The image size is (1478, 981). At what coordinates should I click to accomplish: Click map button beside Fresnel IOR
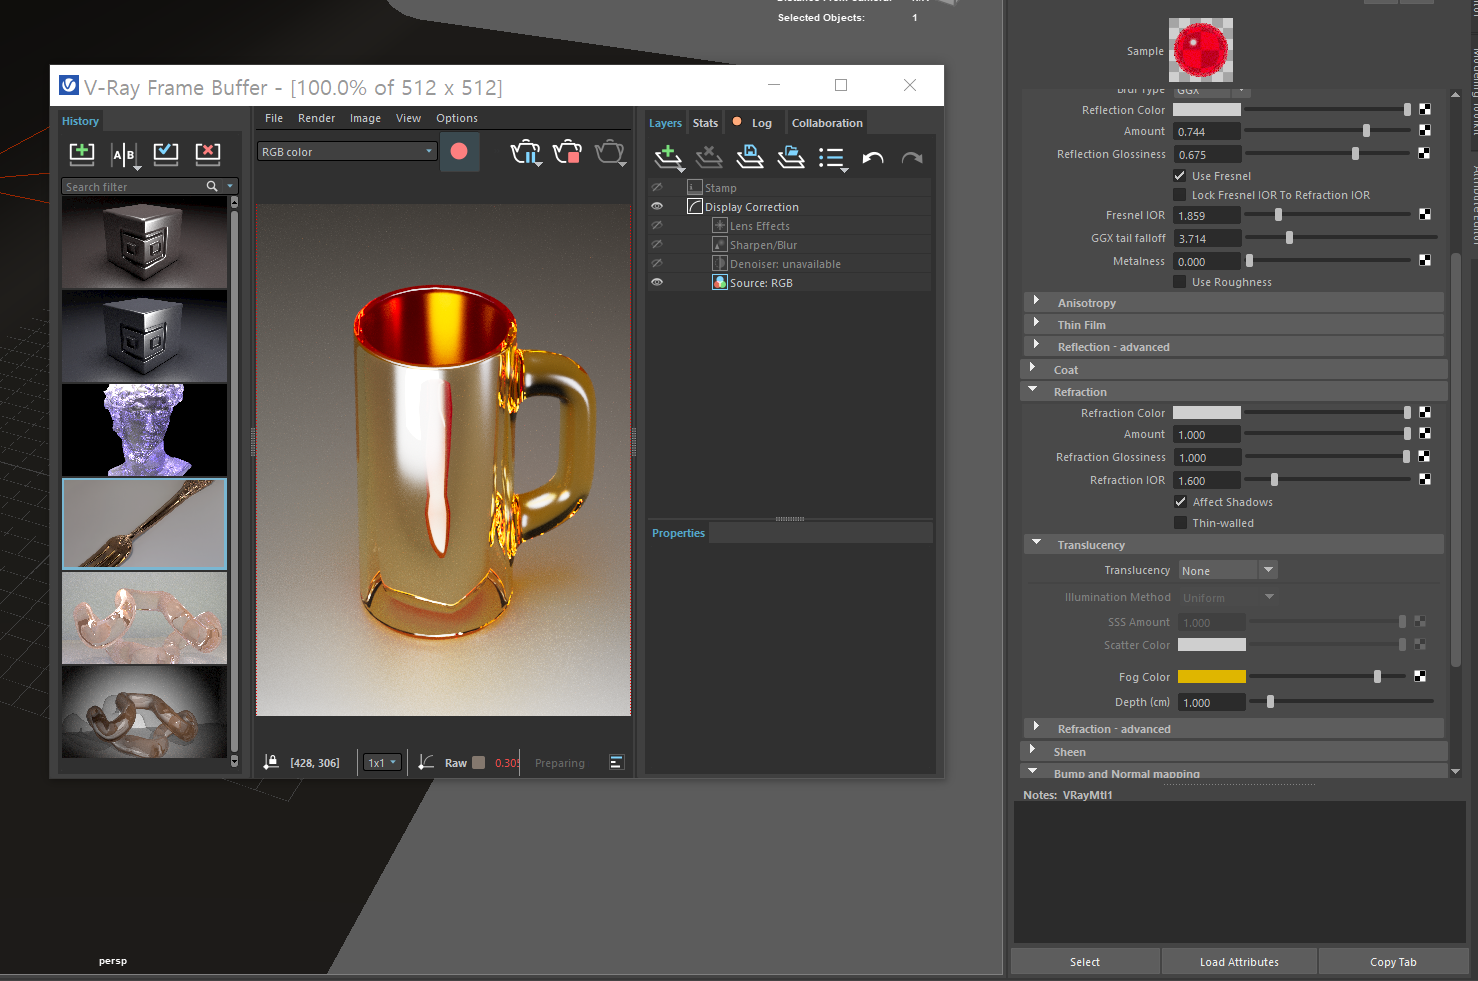tap(1425, 214)
